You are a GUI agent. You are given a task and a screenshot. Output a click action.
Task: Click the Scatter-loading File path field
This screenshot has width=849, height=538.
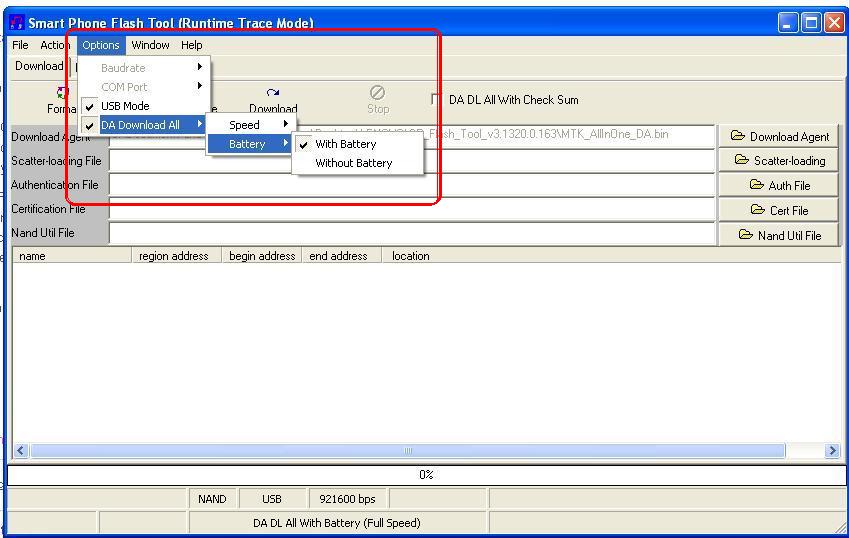[x=412, y=161]
